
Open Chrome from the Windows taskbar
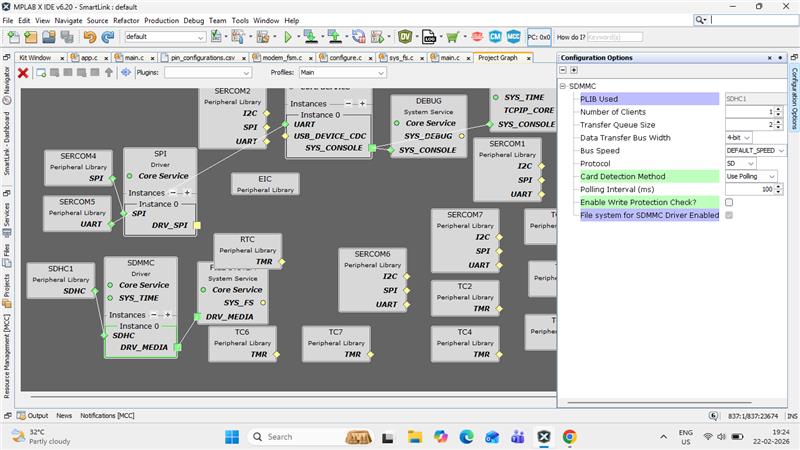point(570,437)
